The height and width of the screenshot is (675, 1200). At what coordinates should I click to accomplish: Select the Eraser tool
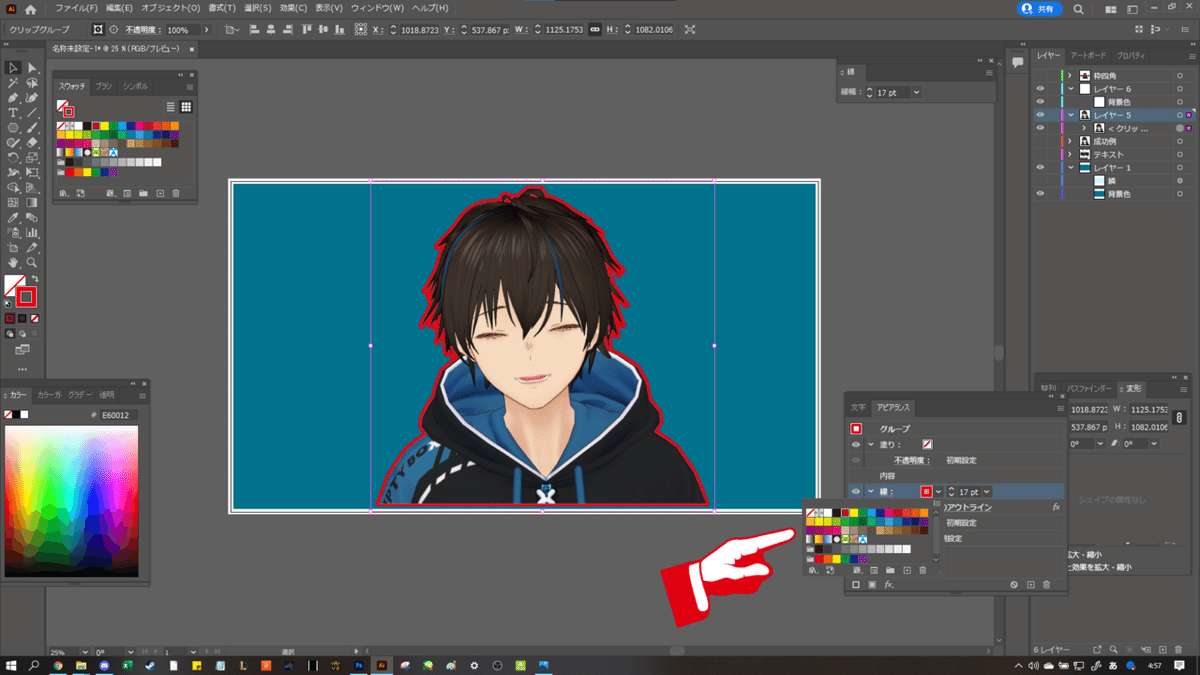[x=32, y=143]
